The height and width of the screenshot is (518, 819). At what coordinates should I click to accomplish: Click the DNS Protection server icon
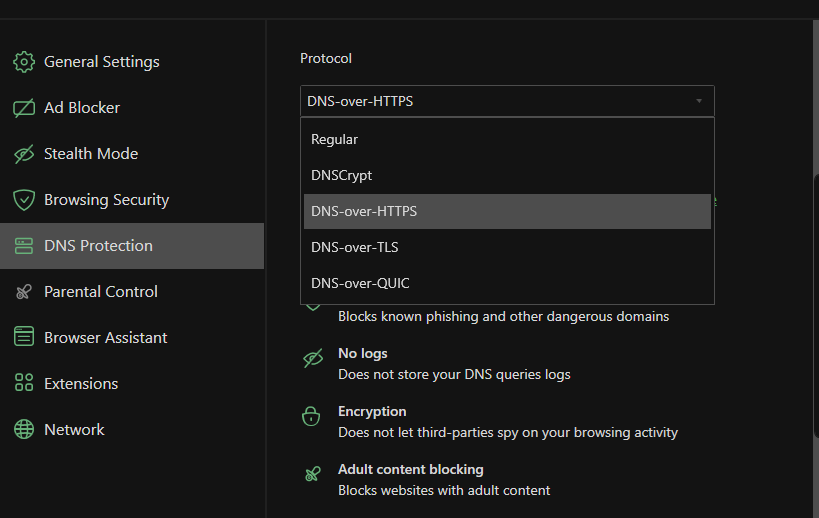point(24,246)
